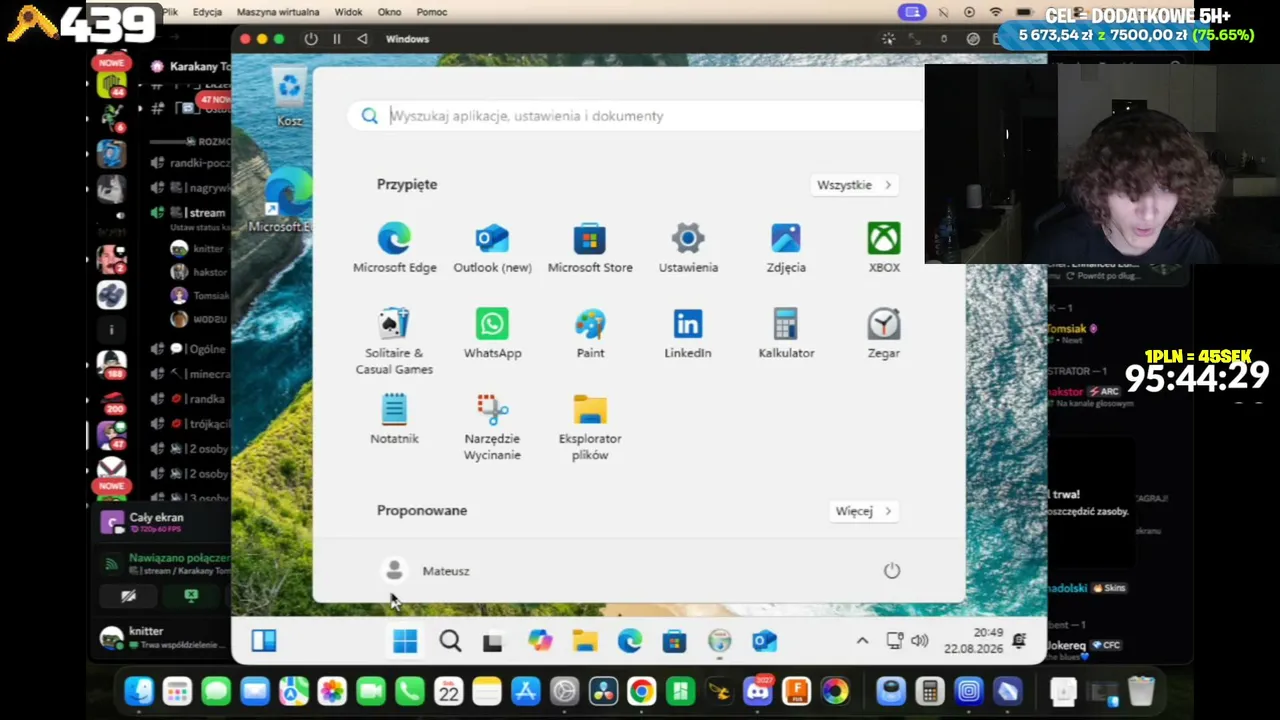Launch WhatsApp from pinned apps
Screen dimensions: 1280x720
point(492,333)
